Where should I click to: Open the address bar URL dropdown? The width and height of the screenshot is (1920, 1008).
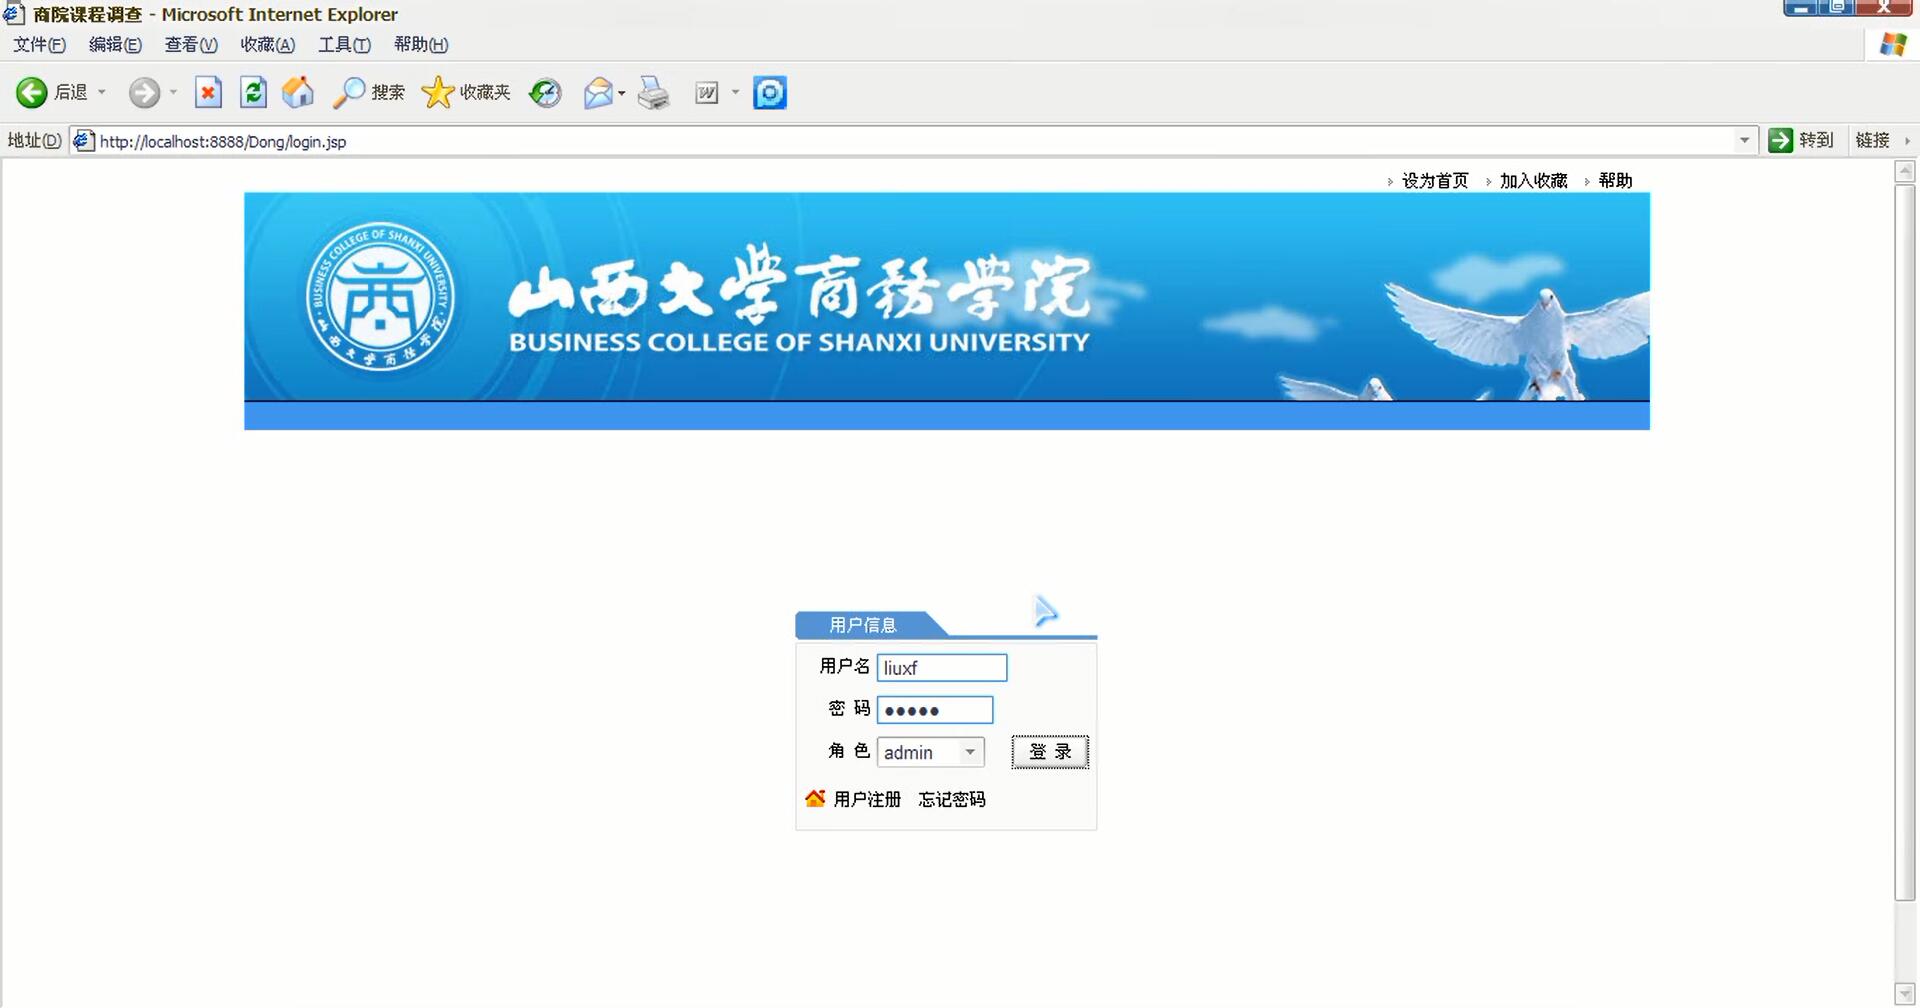point(1744,140)
